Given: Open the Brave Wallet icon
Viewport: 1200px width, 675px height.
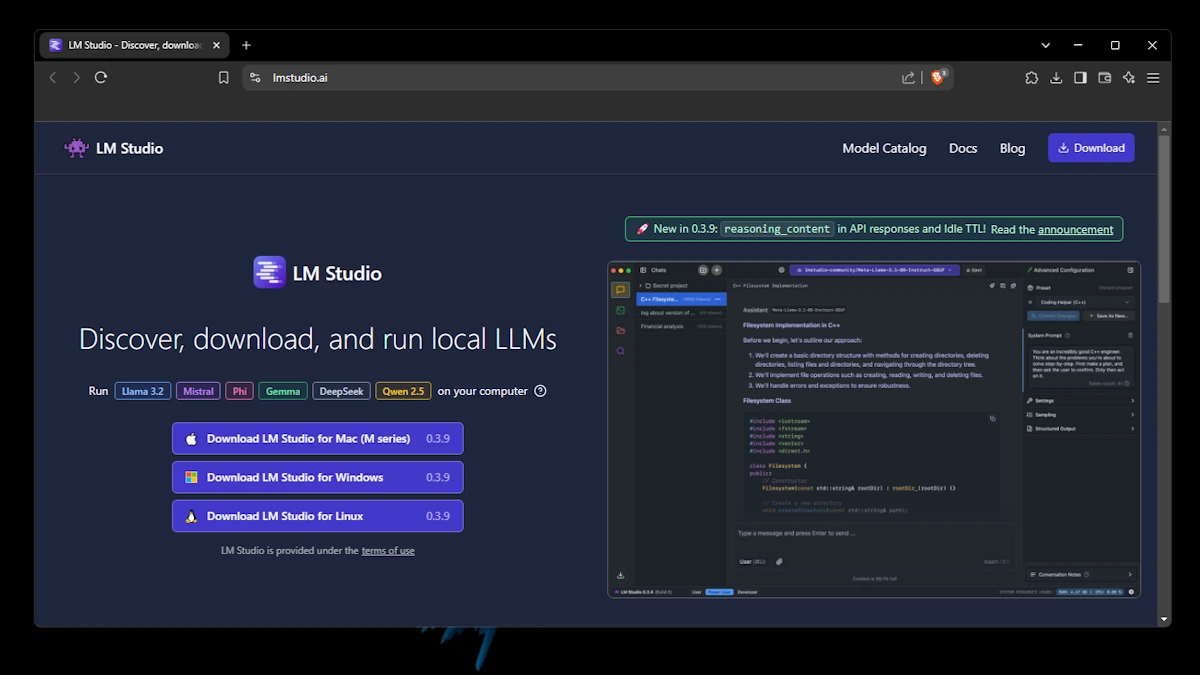Looking at the screenshot, I should pyautogui.click(x=1105, y=78).
